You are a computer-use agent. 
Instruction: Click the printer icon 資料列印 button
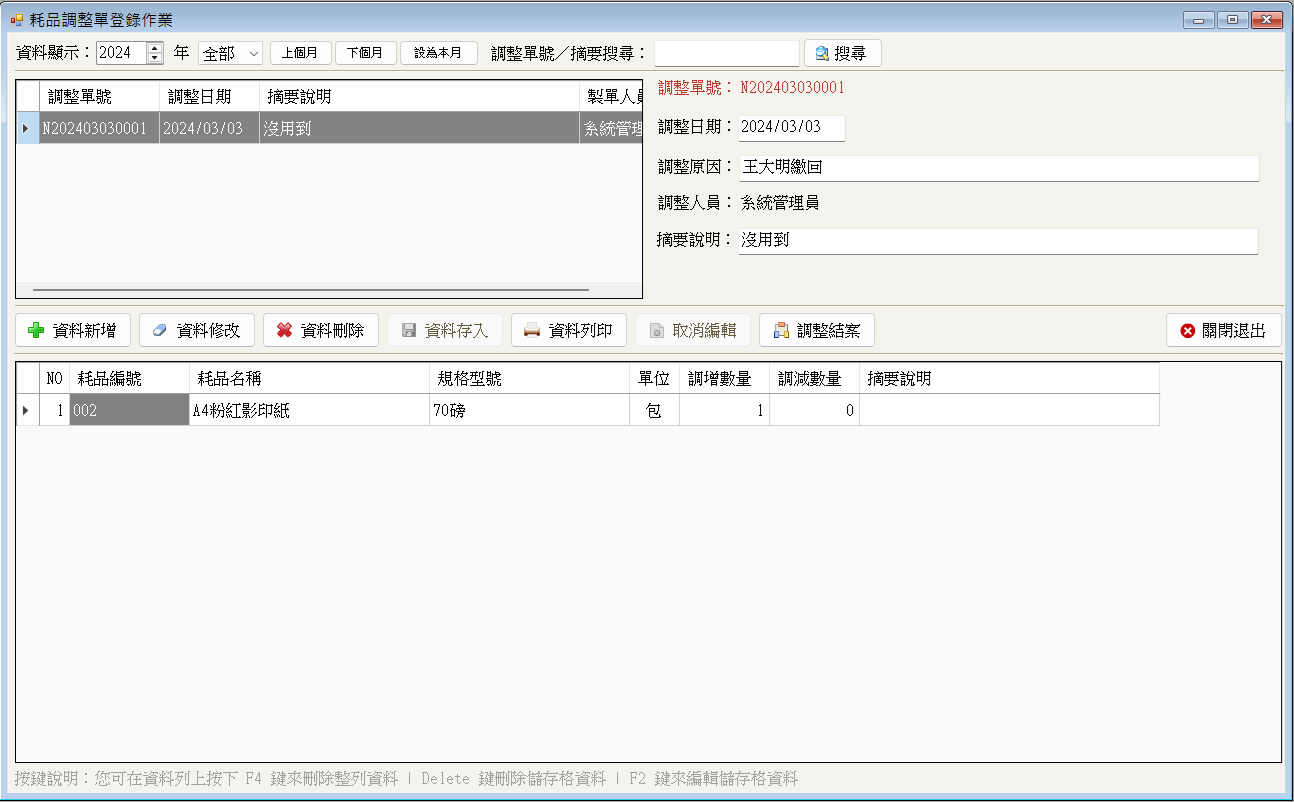click(569, 330)
